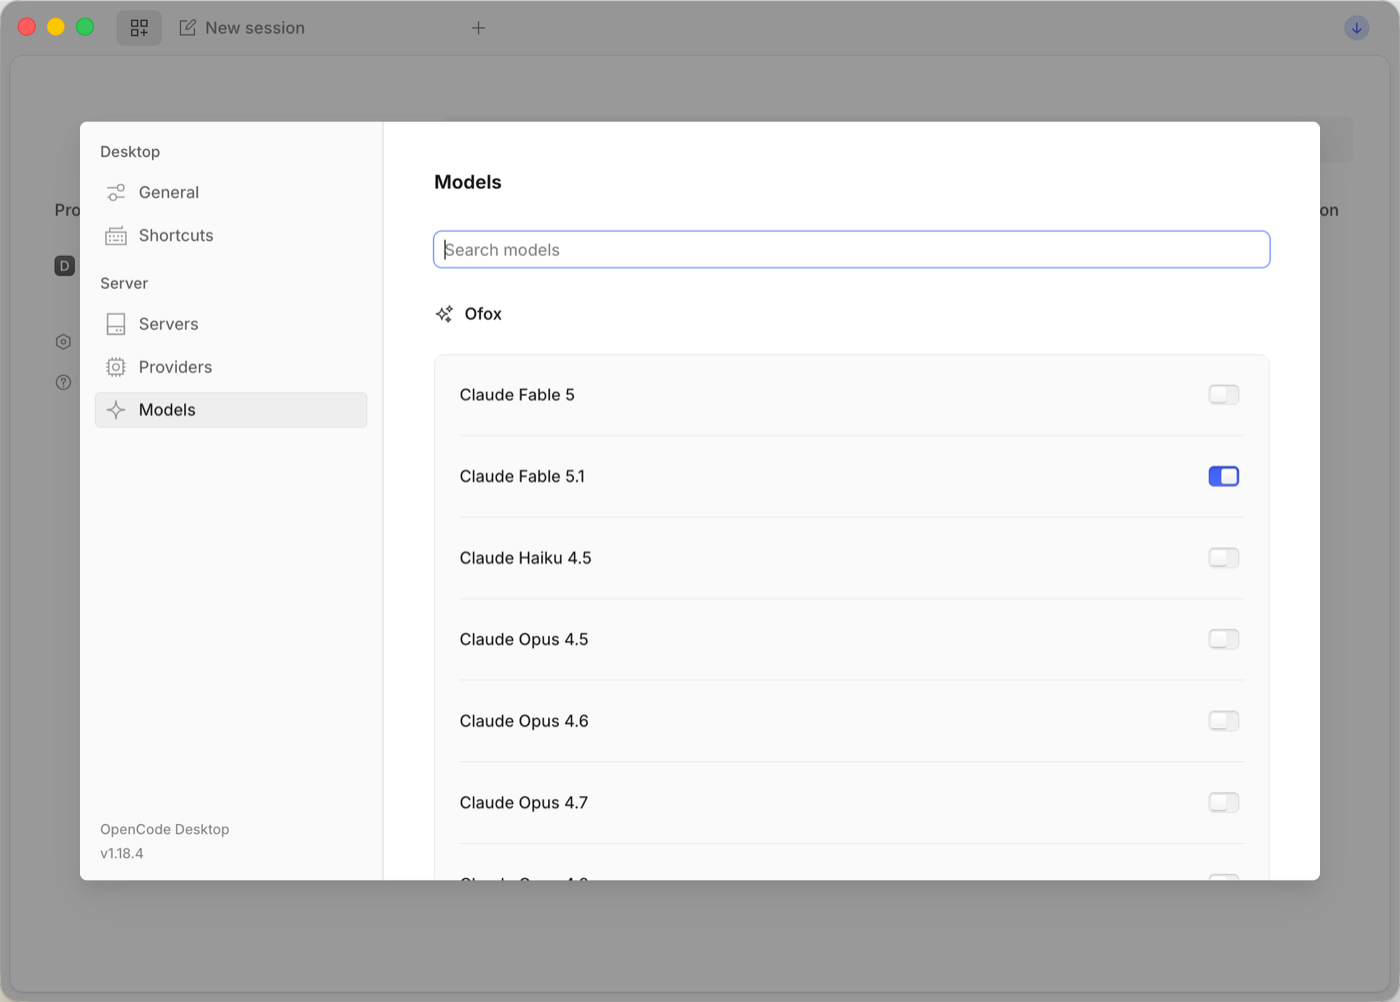Open the Providers settings section

point(231,367)
